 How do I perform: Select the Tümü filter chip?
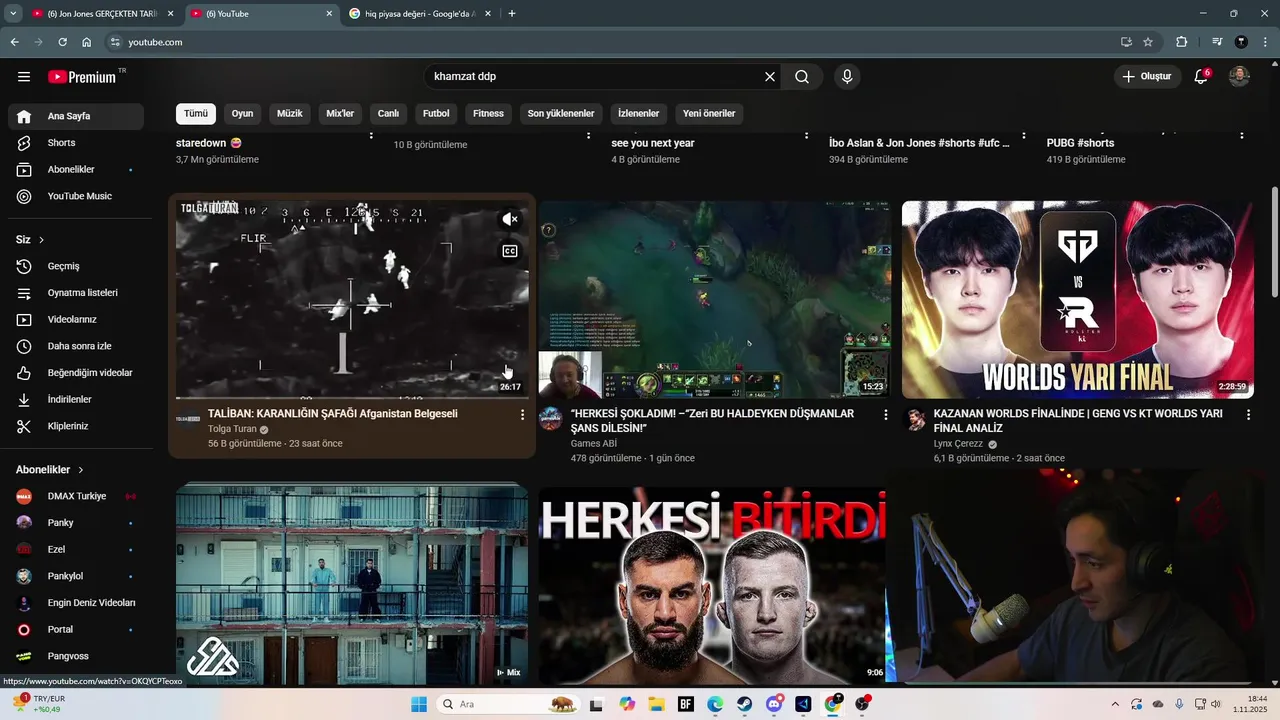tap(196, 114)
